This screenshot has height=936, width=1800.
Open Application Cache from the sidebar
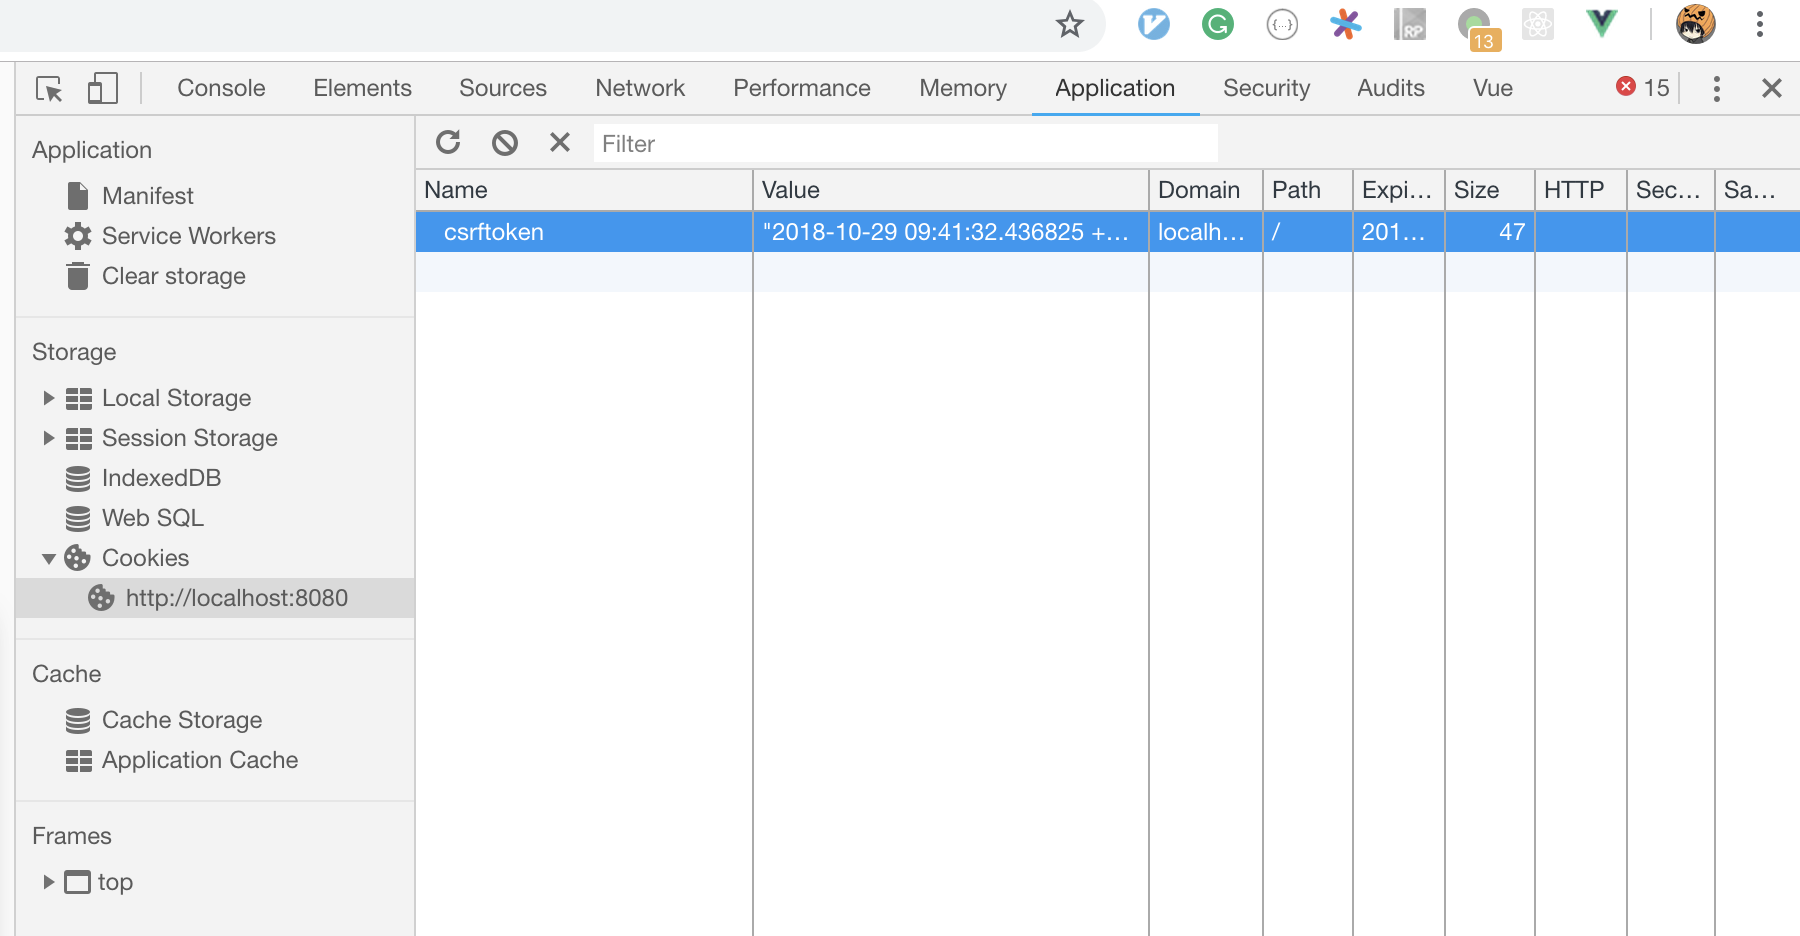[x=200, y=759]
